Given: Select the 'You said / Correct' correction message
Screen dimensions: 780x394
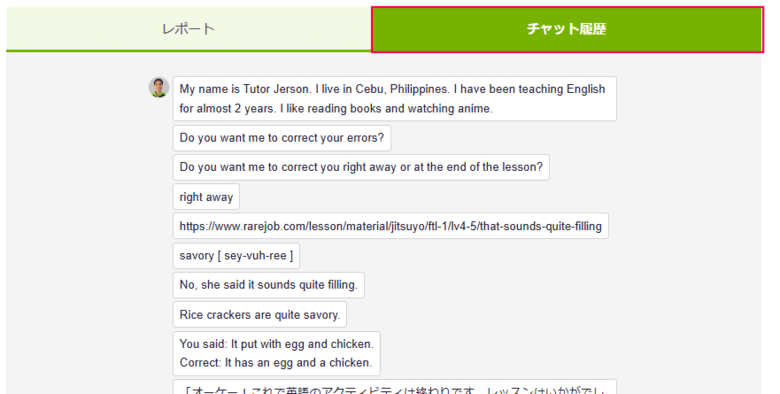Looking at the screenshot, I should click(277, 354).
